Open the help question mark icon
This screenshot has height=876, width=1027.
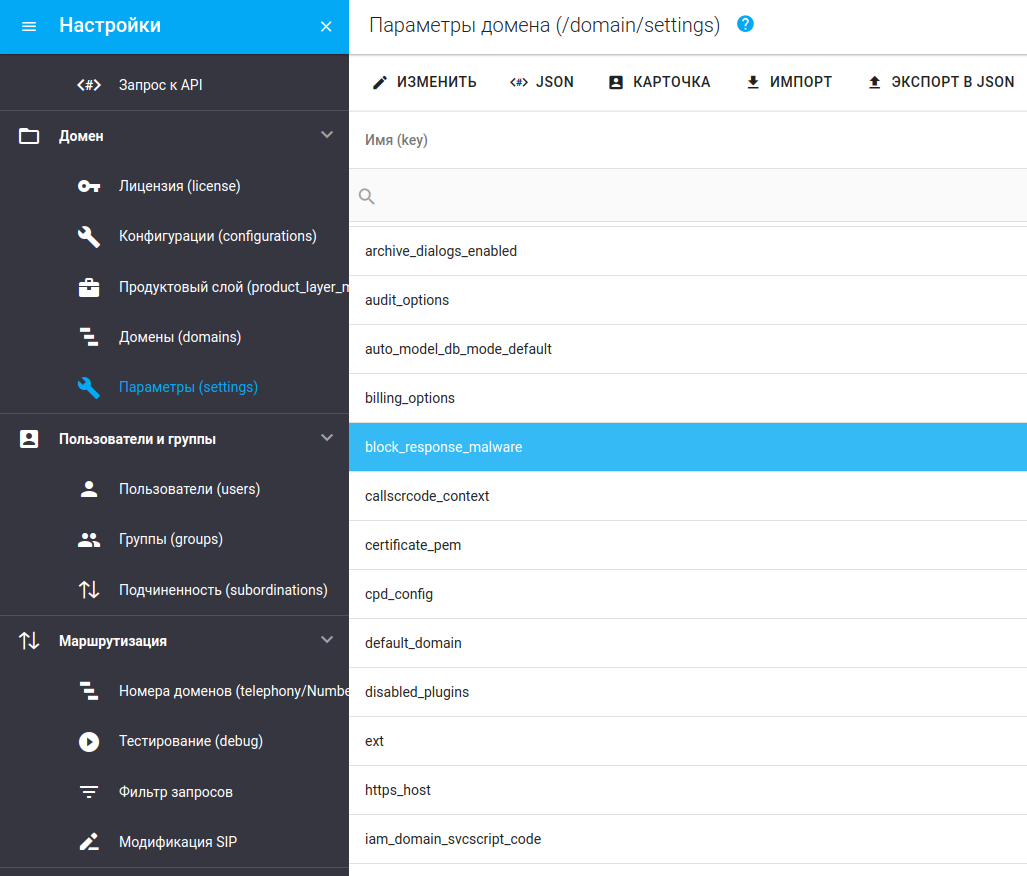click(745, 24)
